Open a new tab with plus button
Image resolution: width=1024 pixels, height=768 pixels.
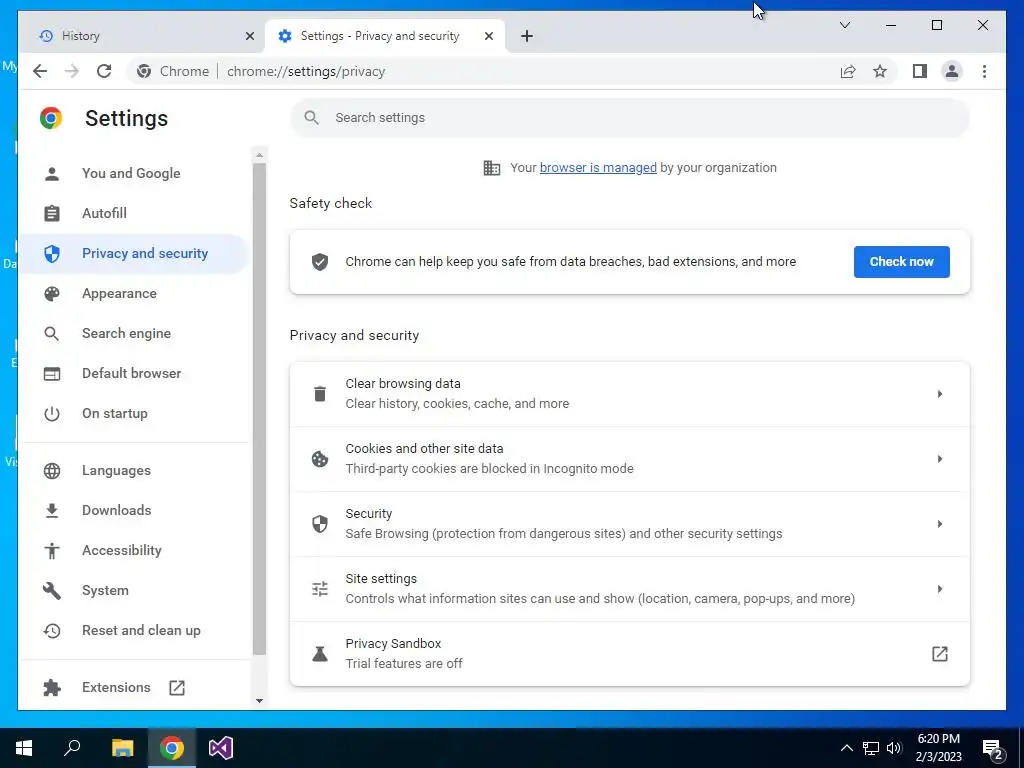(527, 36)
